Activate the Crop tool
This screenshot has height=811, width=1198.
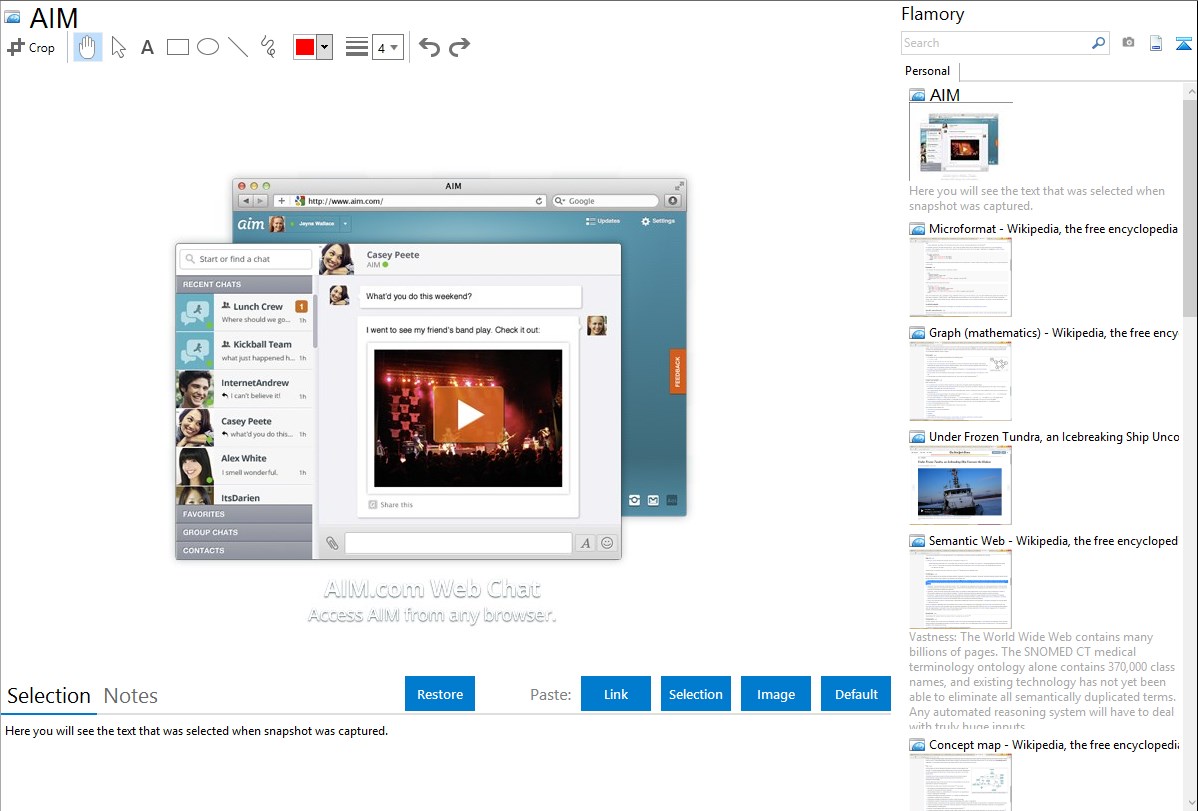coord(31,47)
